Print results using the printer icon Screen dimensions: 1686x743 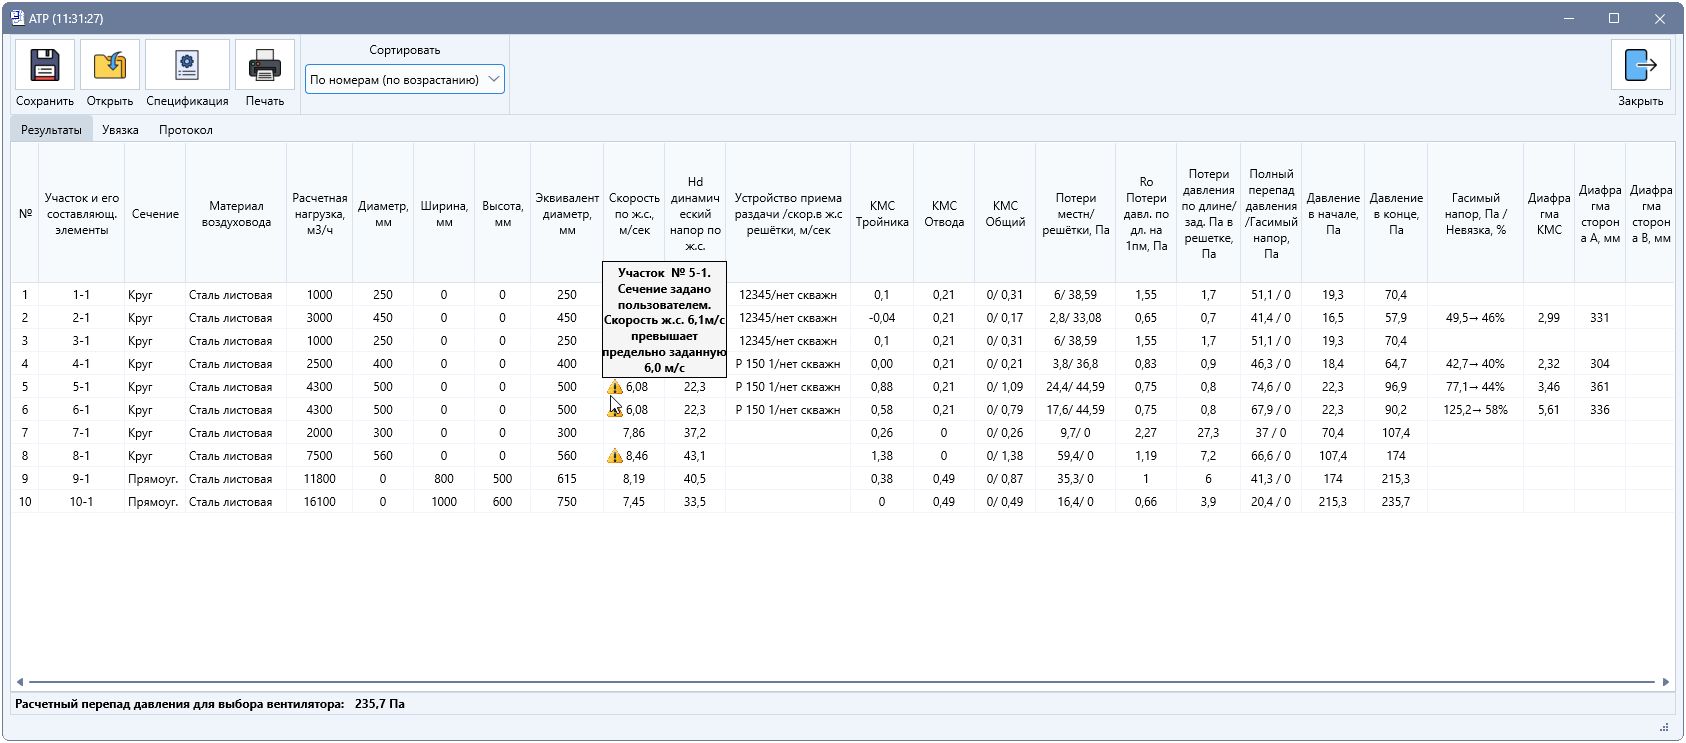(x=265, y=65)
